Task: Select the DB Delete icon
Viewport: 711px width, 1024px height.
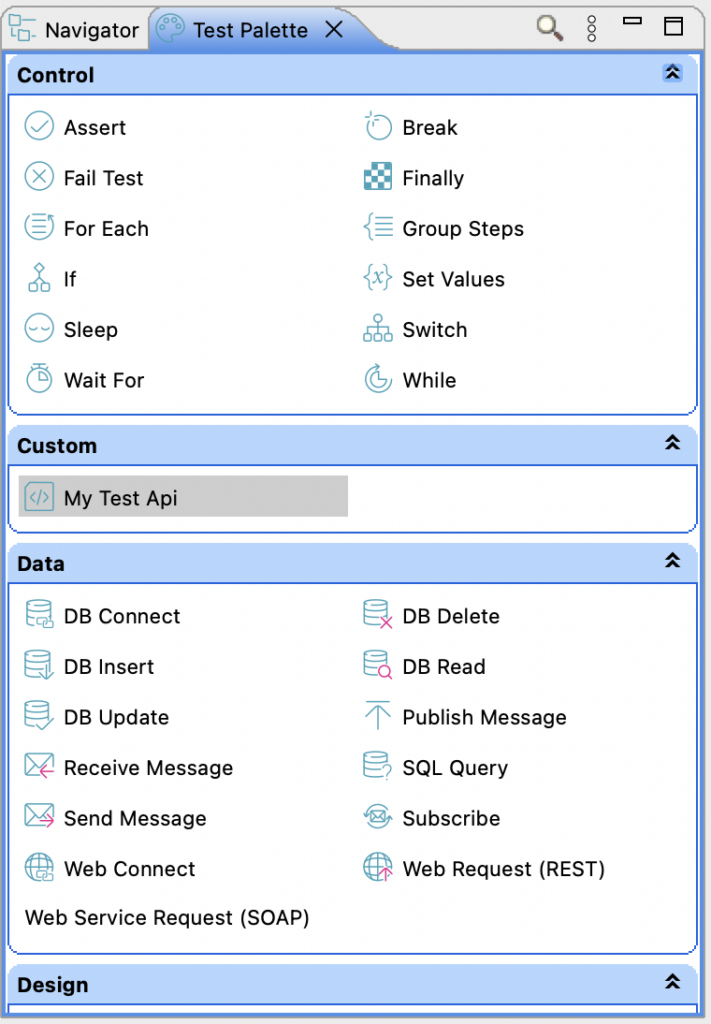Action: tap(377, 615)
